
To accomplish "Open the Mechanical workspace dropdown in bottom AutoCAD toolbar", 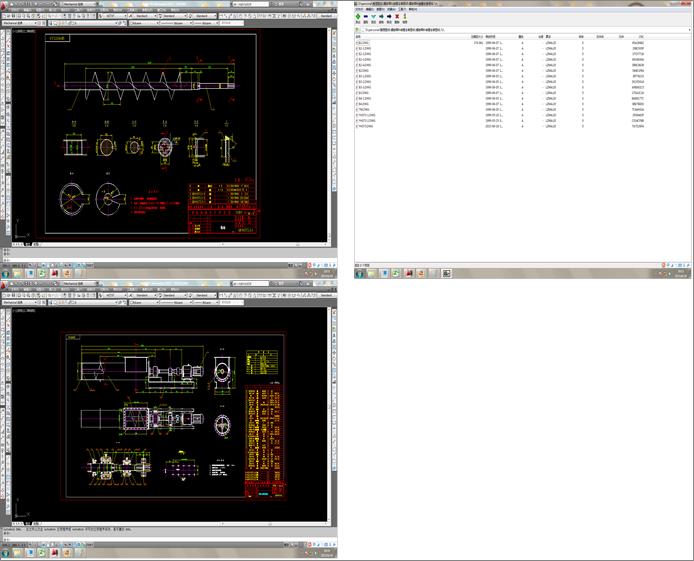I will (20, 303).
